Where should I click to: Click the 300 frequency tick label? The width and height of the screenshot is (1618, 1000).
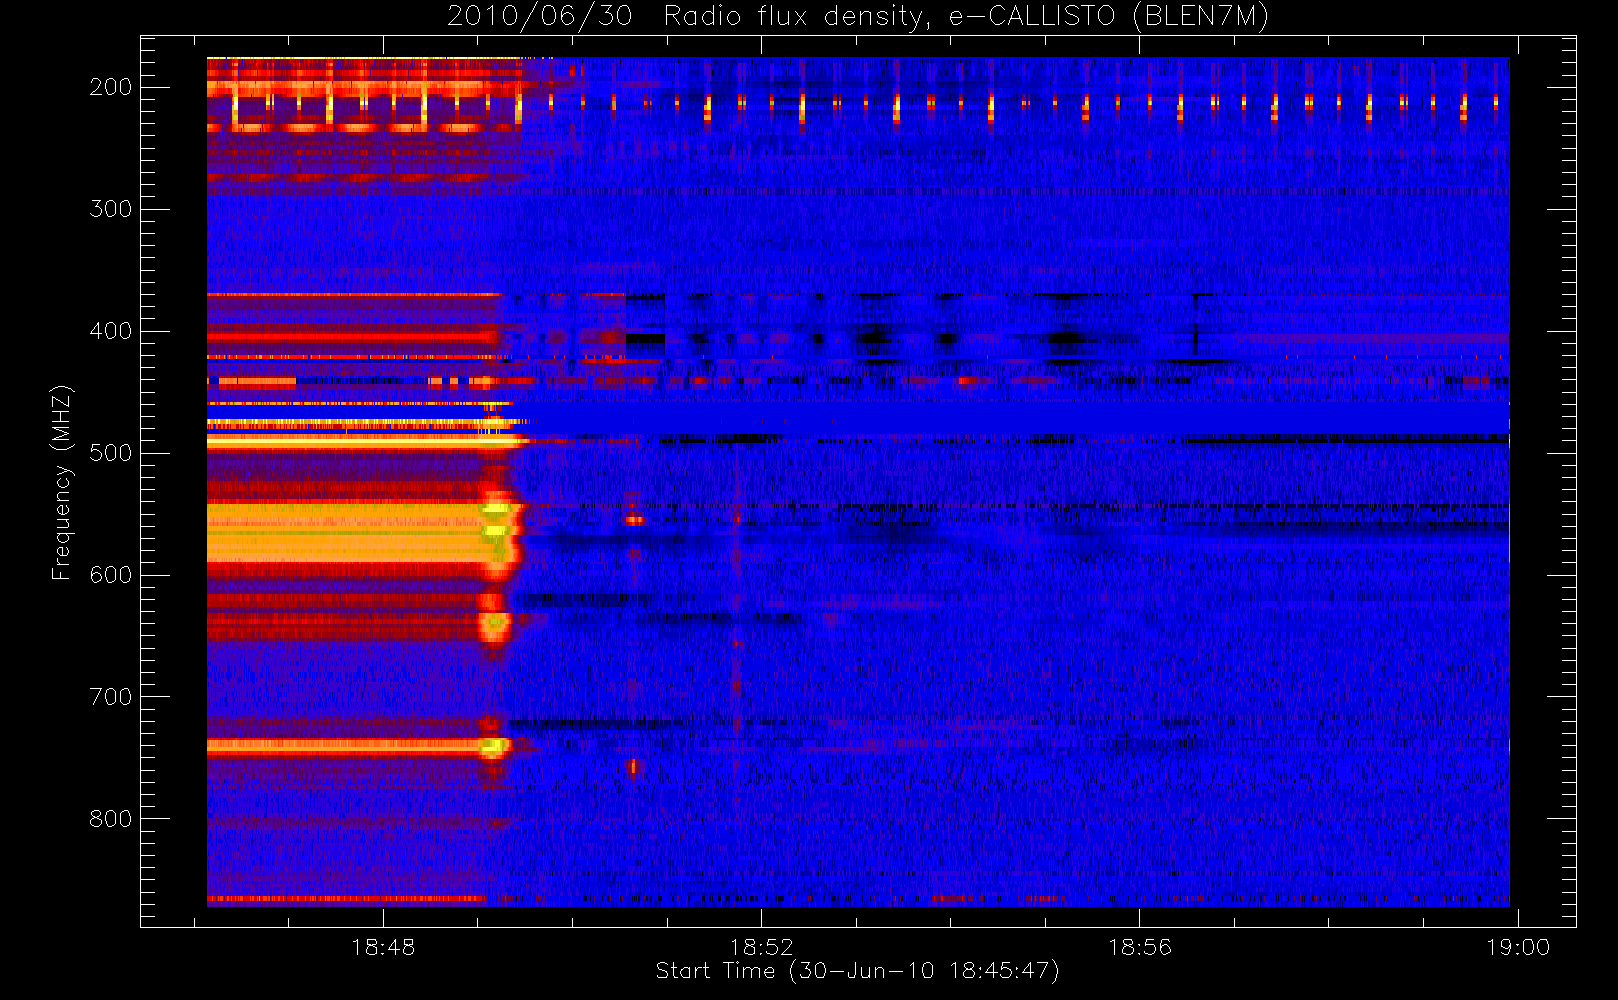[x=110, y=209]
